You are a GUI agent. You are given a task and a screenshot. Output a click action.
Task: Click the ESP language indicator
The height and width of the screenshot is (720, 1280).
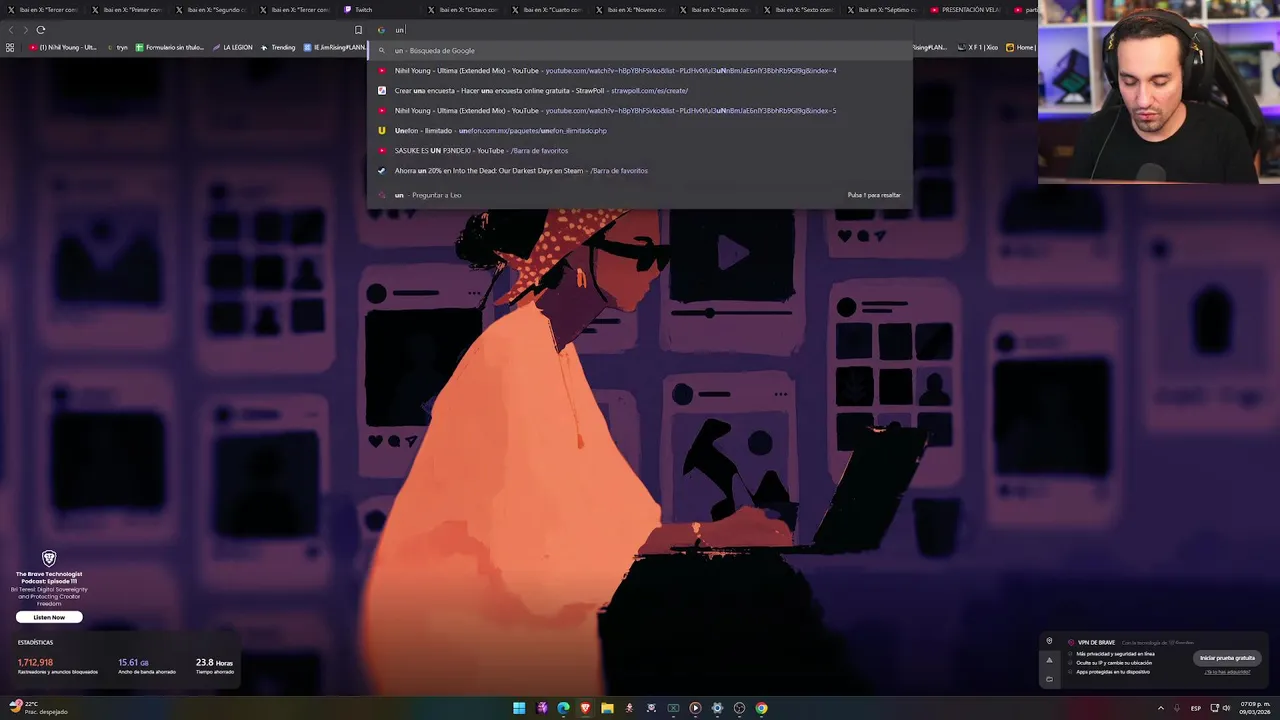[x=1196, y=708]
